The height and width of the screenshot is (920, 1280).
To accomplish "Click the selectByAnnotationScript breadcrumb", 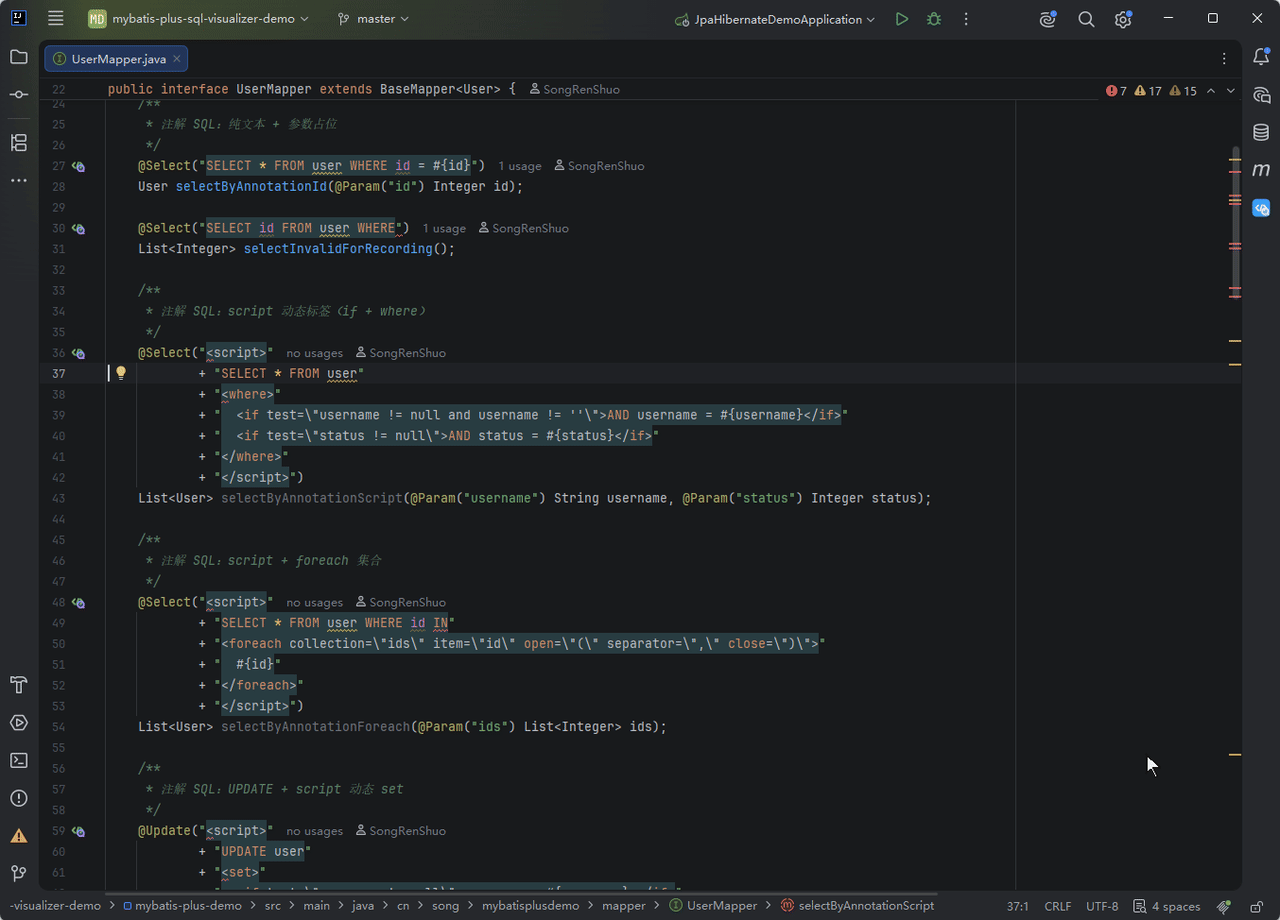I will [x=858, y=906].
